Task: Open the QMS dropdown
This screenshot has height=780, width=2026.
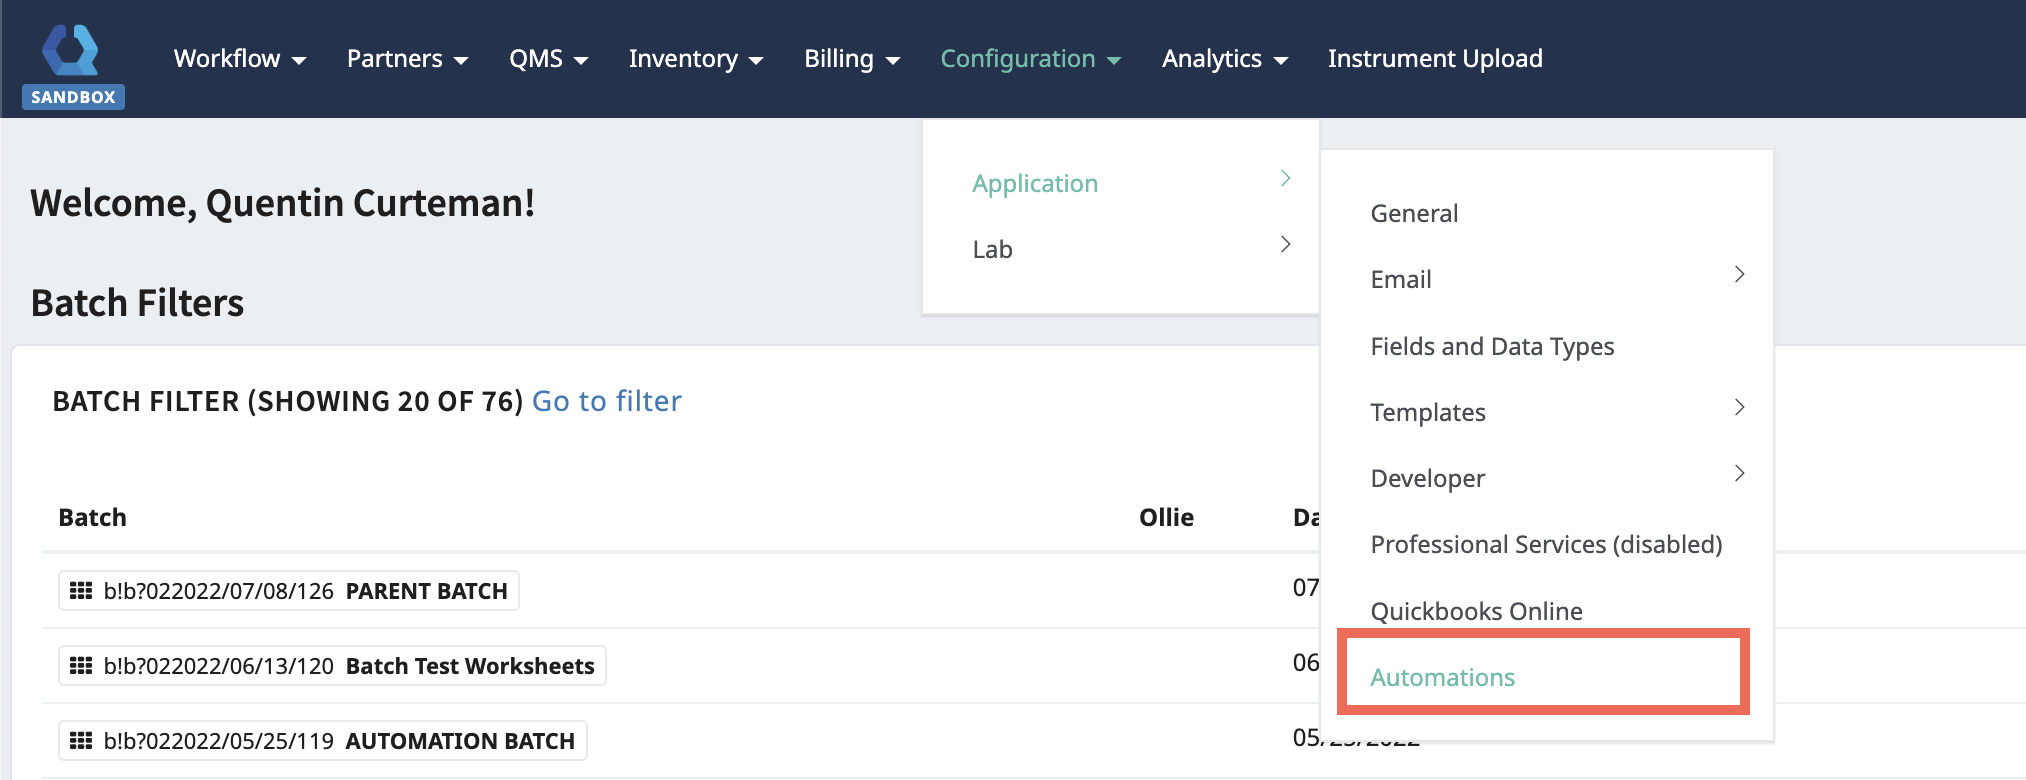Action: click(548, 59)
